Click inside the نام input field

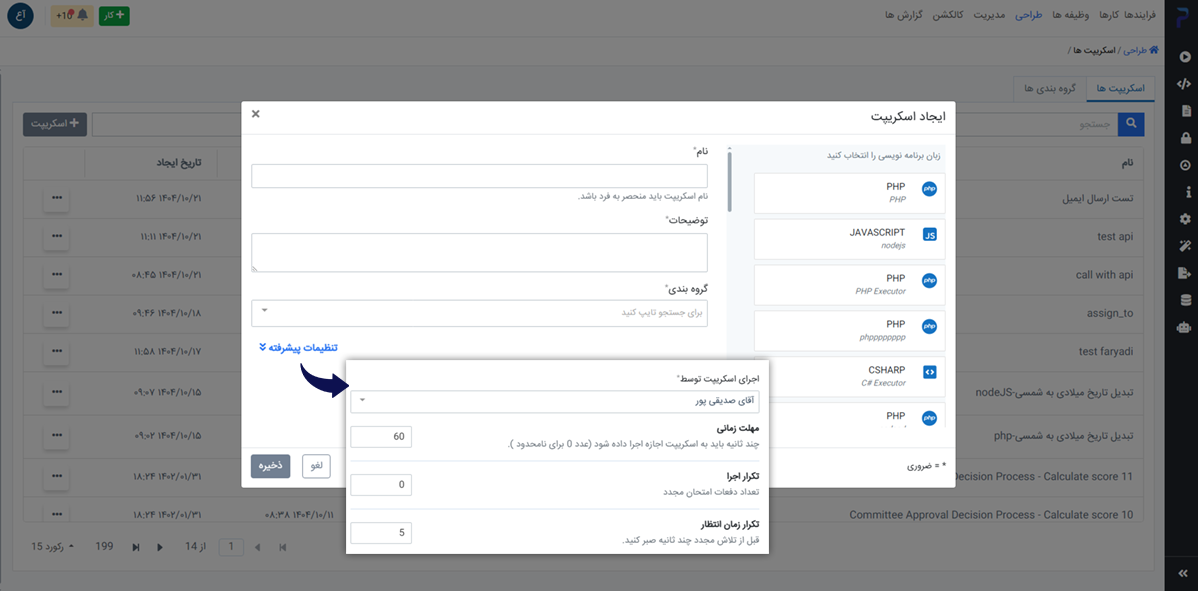click(480, 176)
